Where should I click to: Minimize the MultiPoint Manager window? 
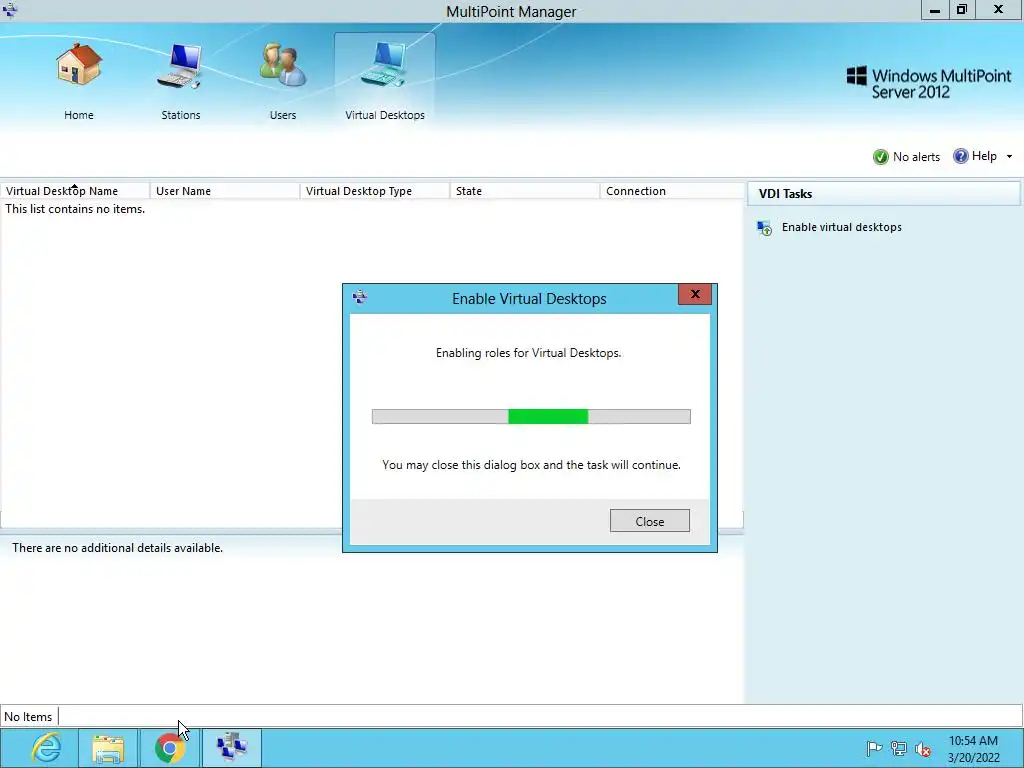[935, 10]
